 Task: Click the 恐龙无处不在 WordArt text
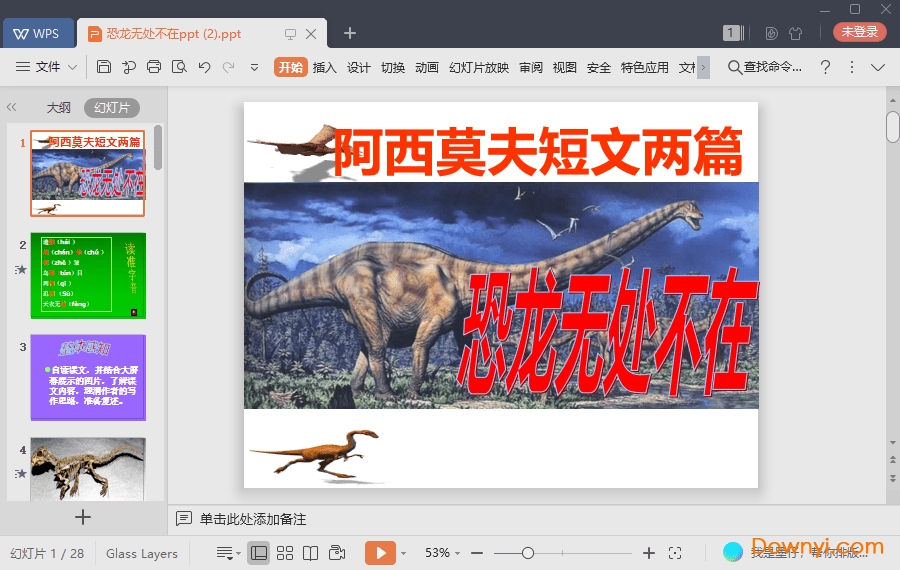(x=607, y=332)
